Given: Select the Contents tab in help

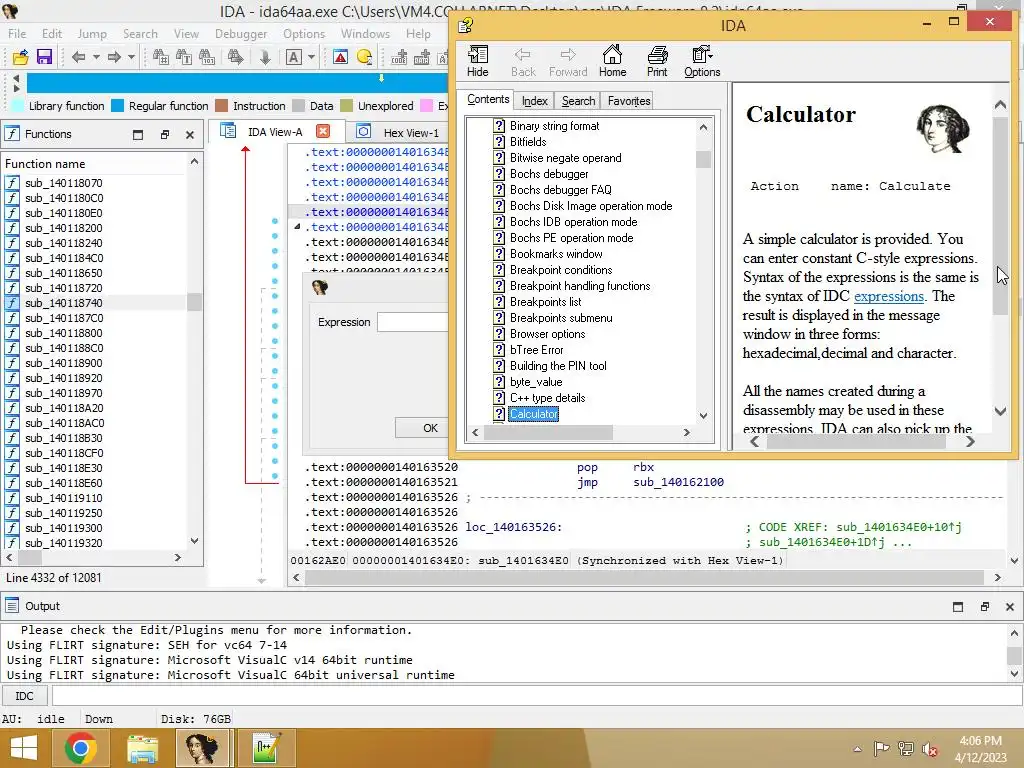Looking at the screenshot, I should click(x=488, y=99).
